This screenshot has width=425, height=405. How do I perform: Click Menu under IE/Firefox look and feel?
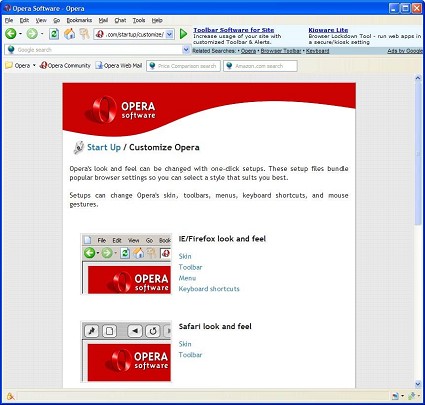pyautogui.click(x=187, y=278)
